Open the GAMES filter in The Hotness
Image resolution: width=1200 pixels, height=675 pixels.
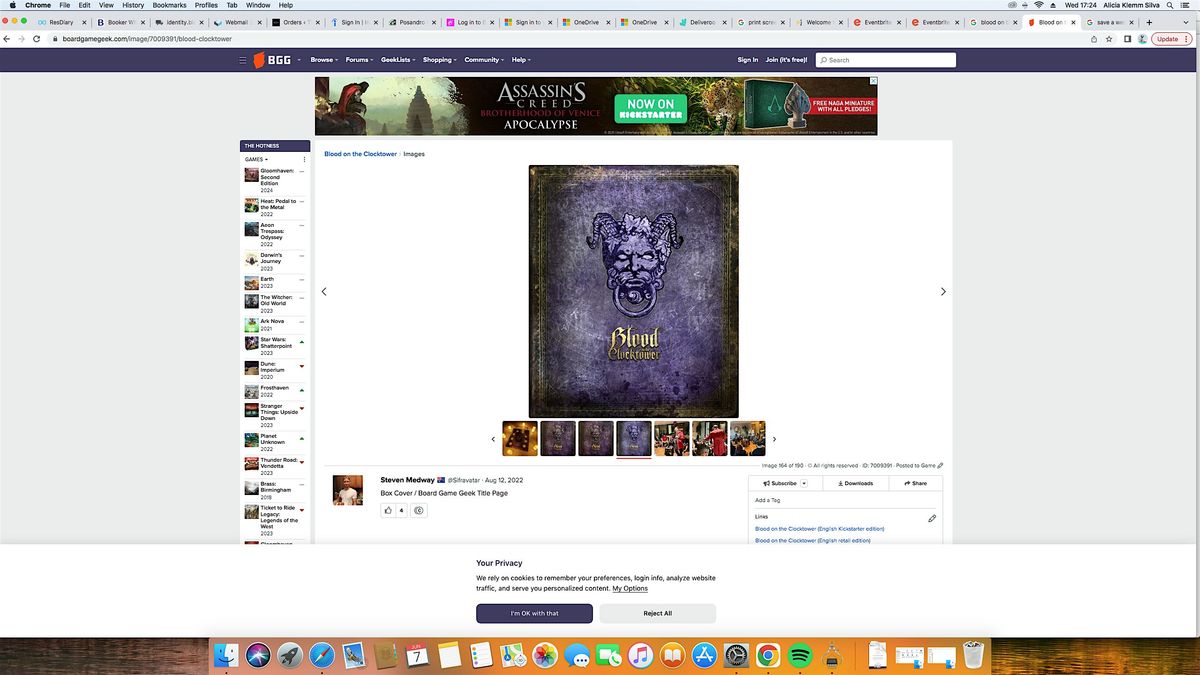(x=256, y=159)
